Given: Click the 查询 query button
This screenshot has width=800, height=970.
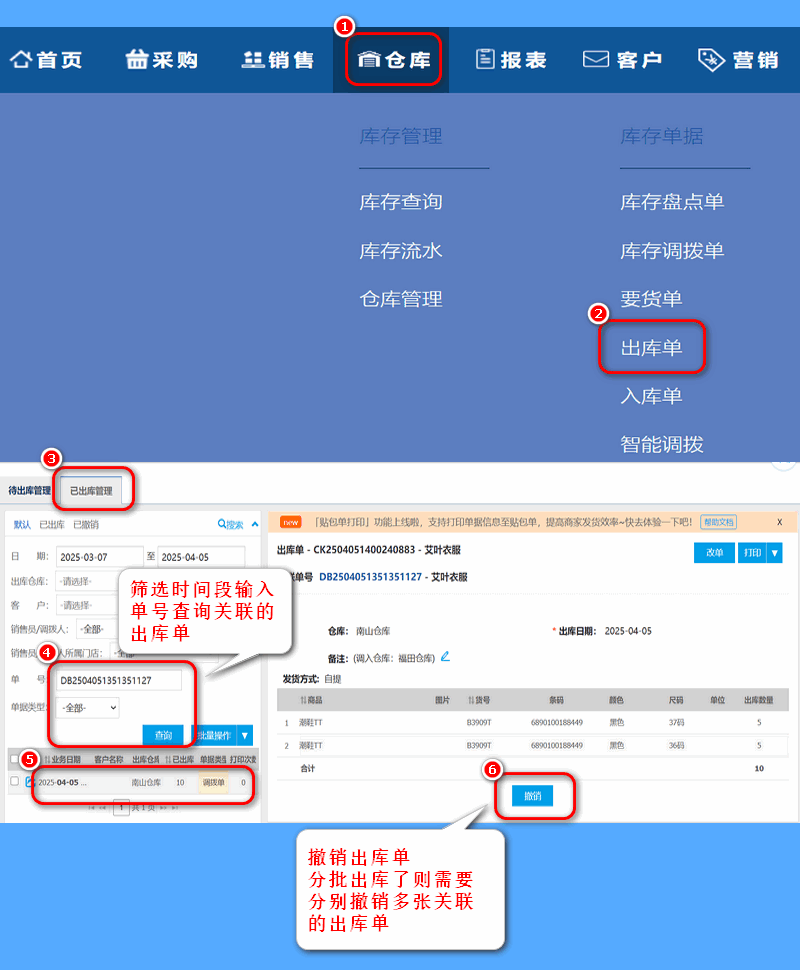Looking at the screenshot, I should pyautogui.click(x=163, y=735).
